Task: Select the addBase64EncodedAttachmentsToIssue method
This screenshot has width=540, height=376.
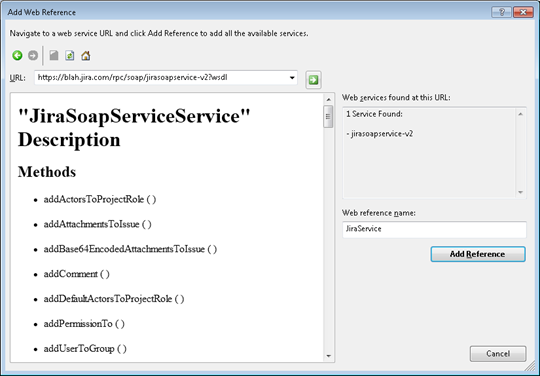Action: [130, 249]
